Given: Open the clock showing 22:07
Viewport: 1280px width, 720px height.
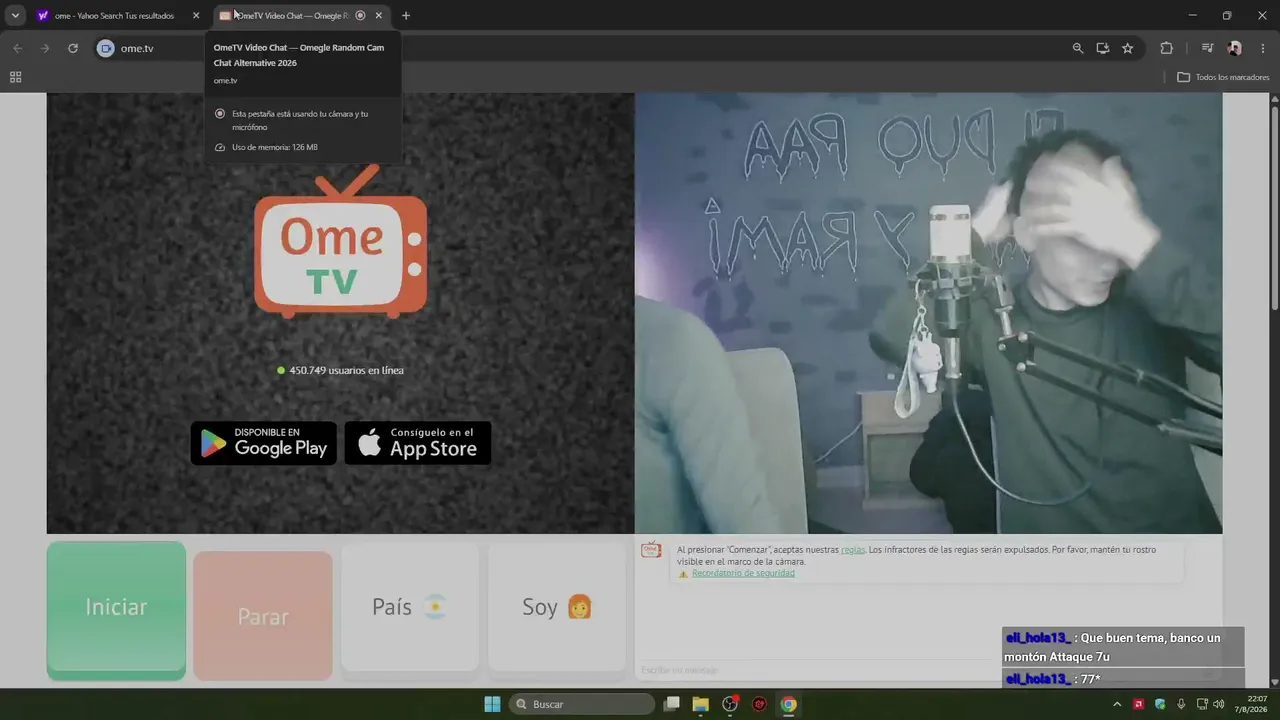Looking at the screenshot, I should click(1250, 704).
